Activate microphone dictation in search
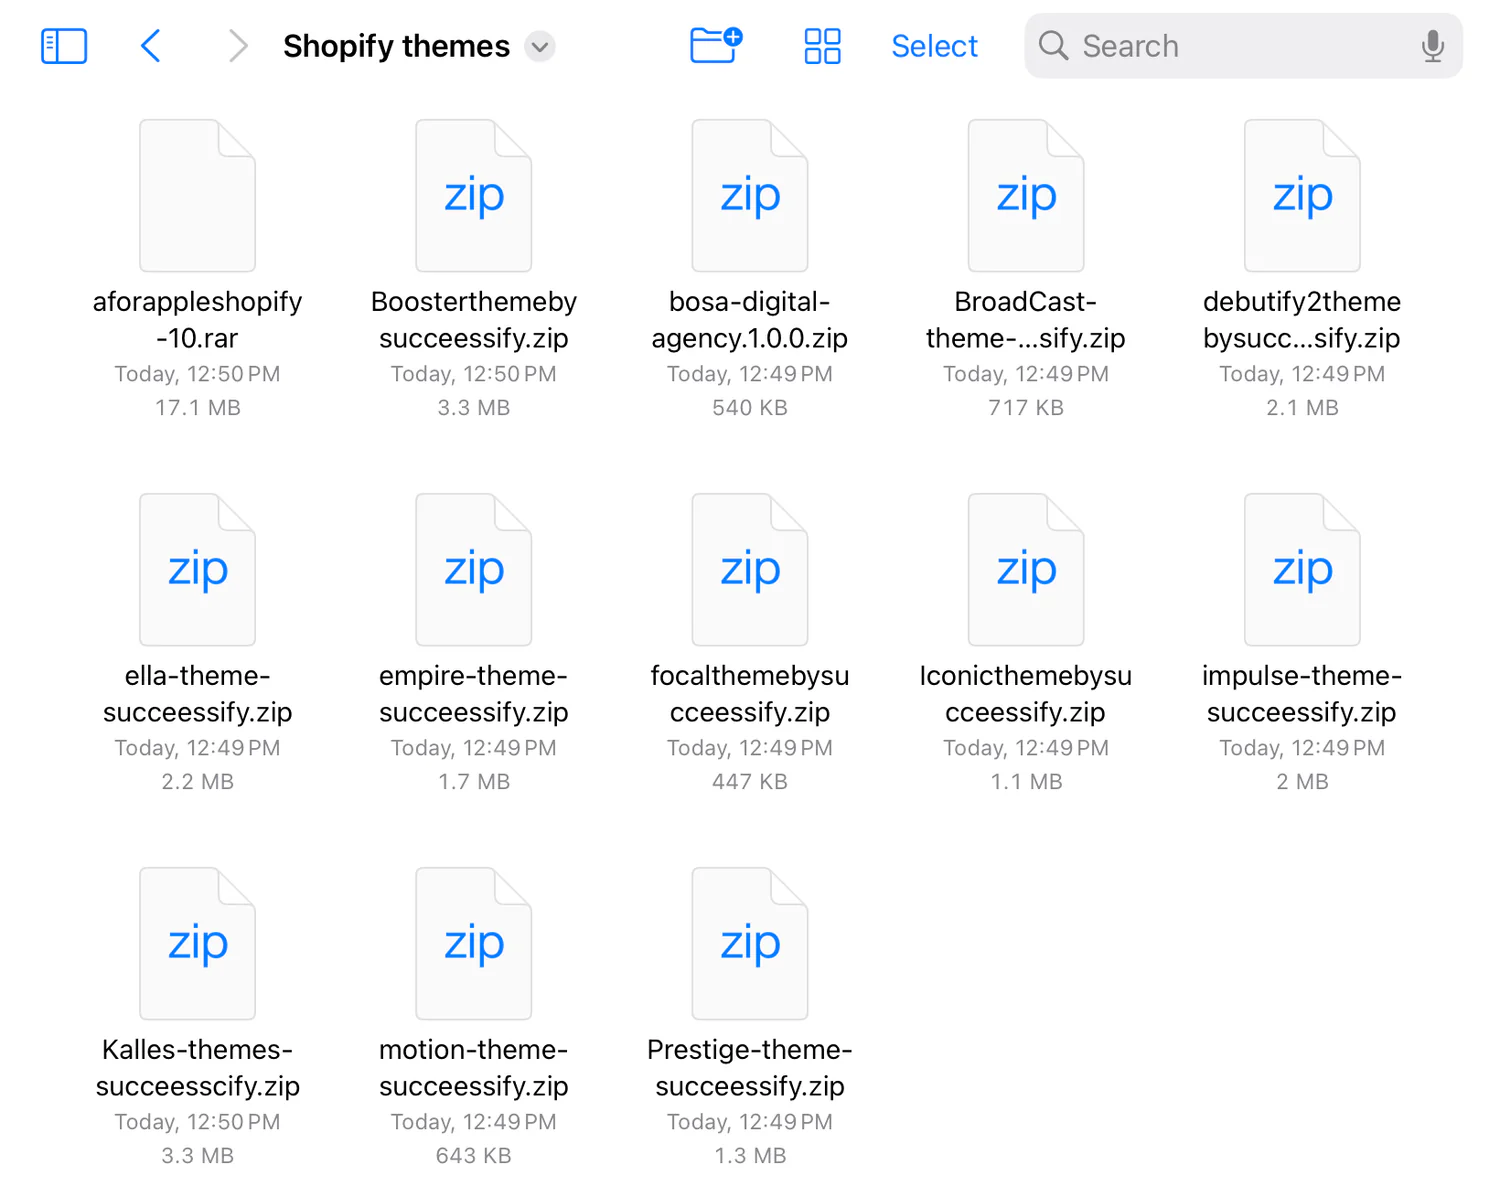 pos(1432,46)
